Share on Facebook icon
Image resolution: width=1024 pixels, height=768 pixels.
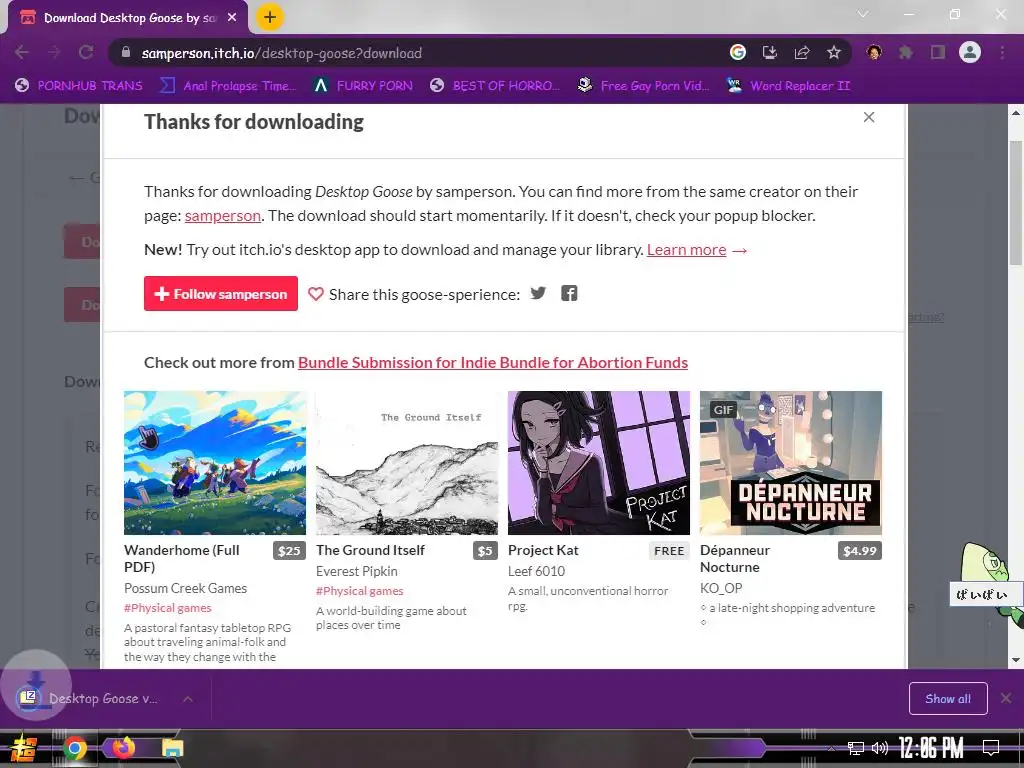(569, 293)
